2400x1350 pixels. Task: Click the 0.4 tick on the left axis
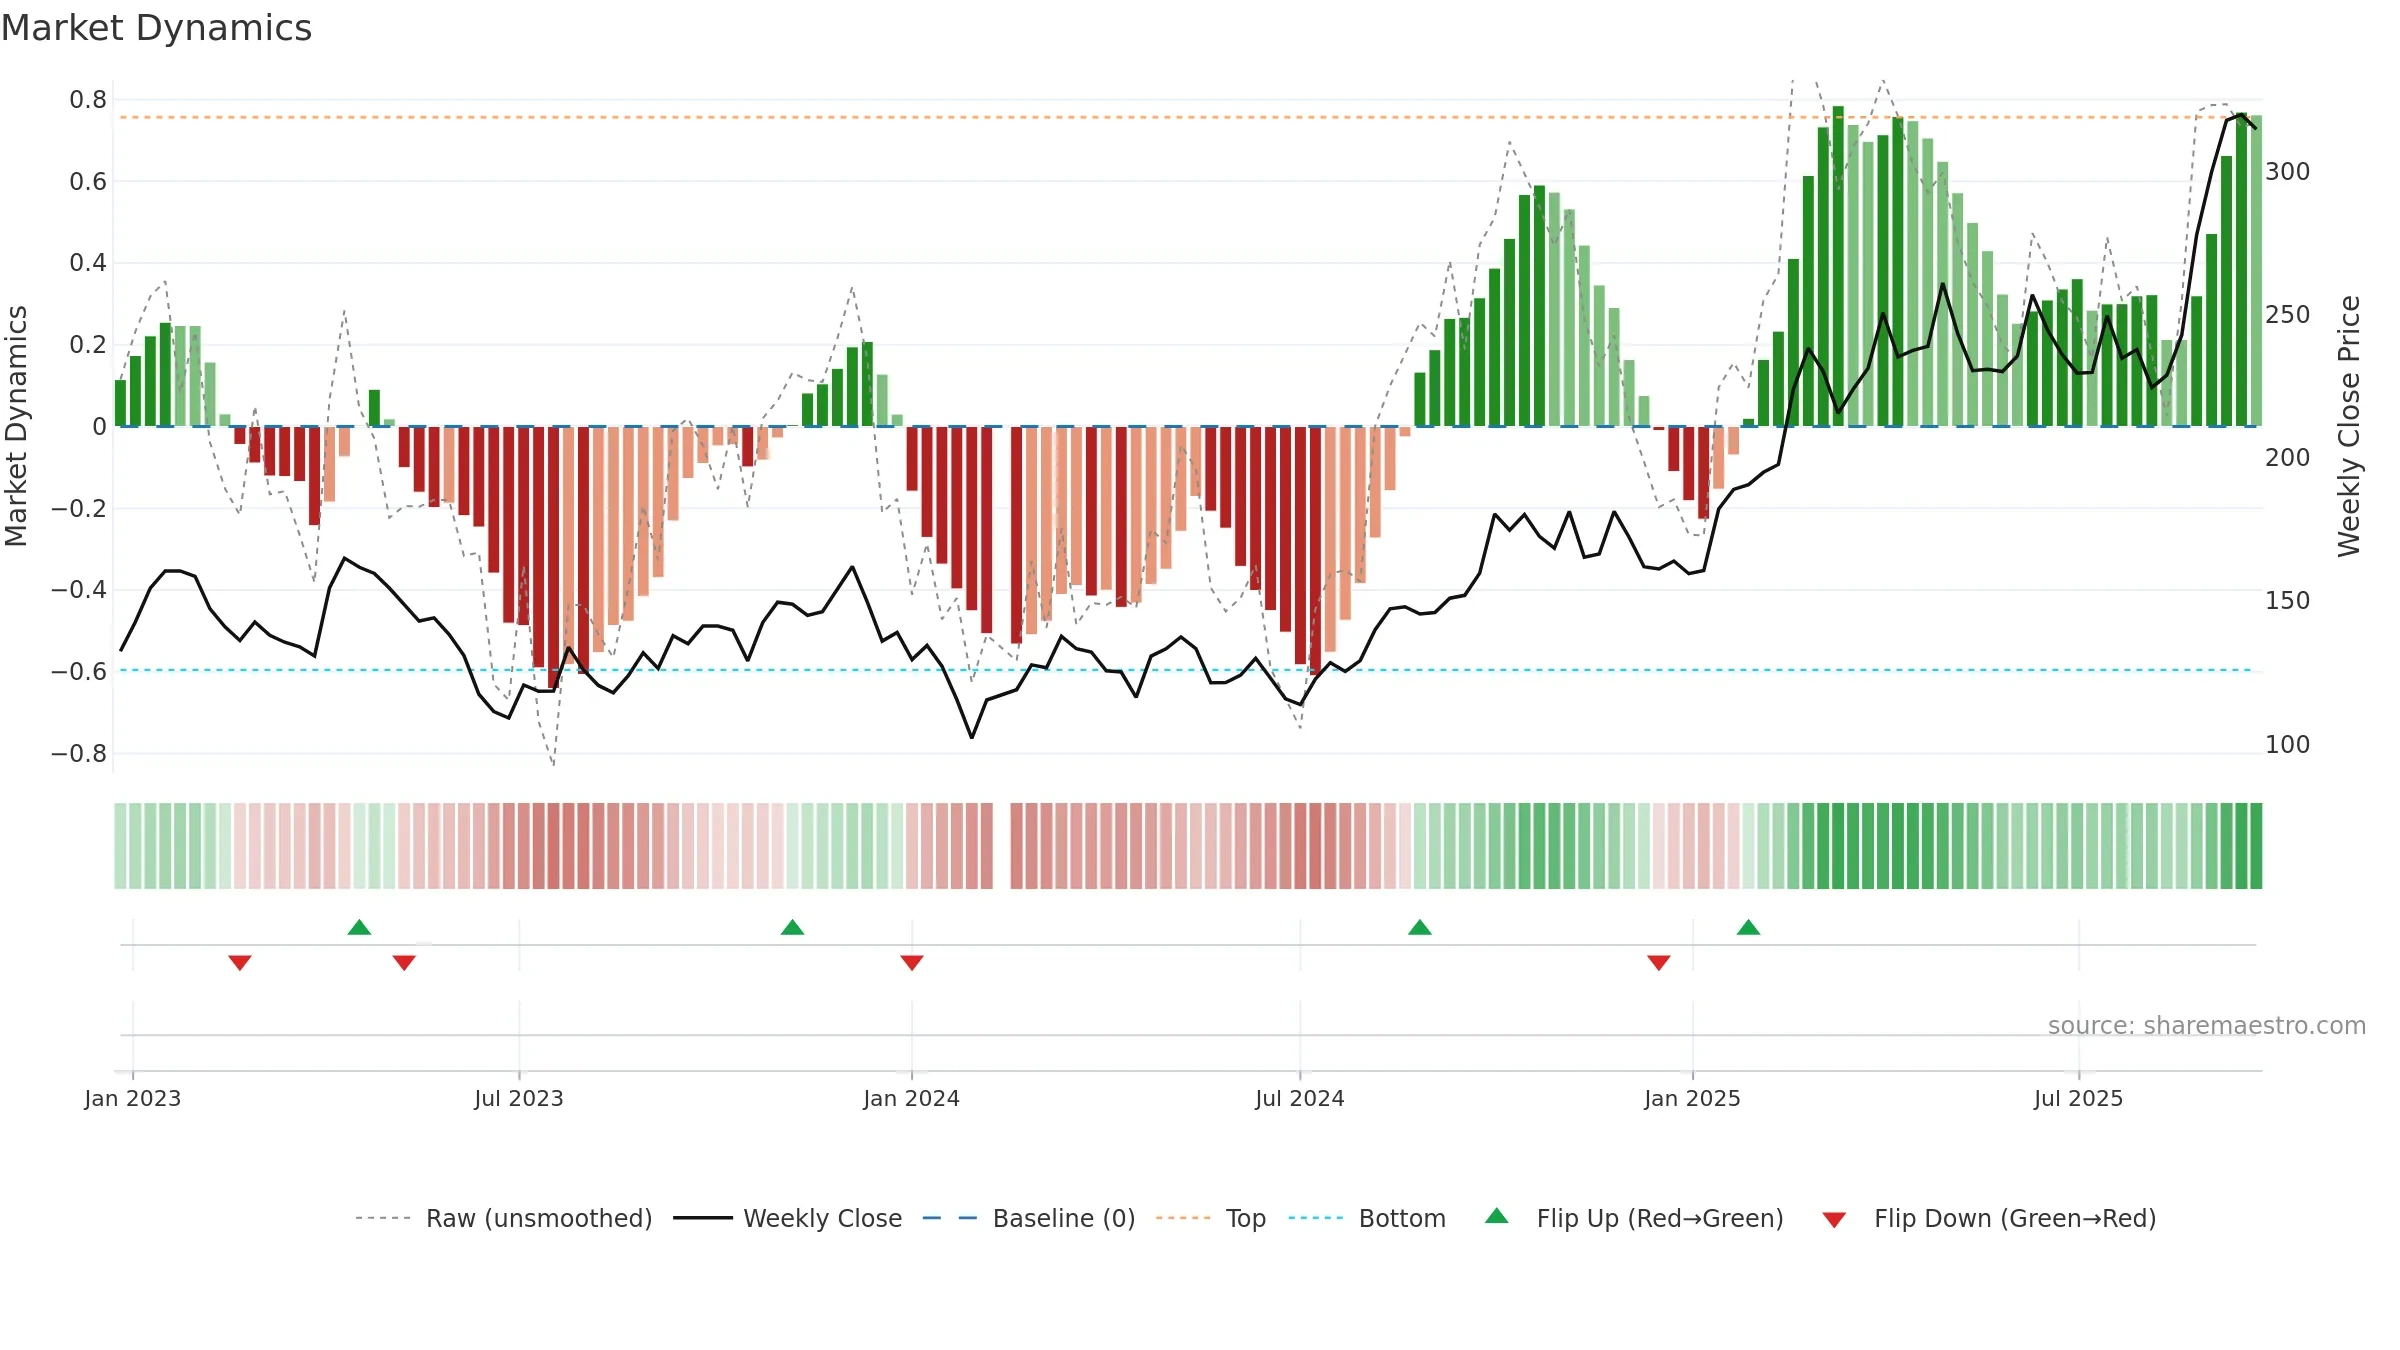[88, 263]
